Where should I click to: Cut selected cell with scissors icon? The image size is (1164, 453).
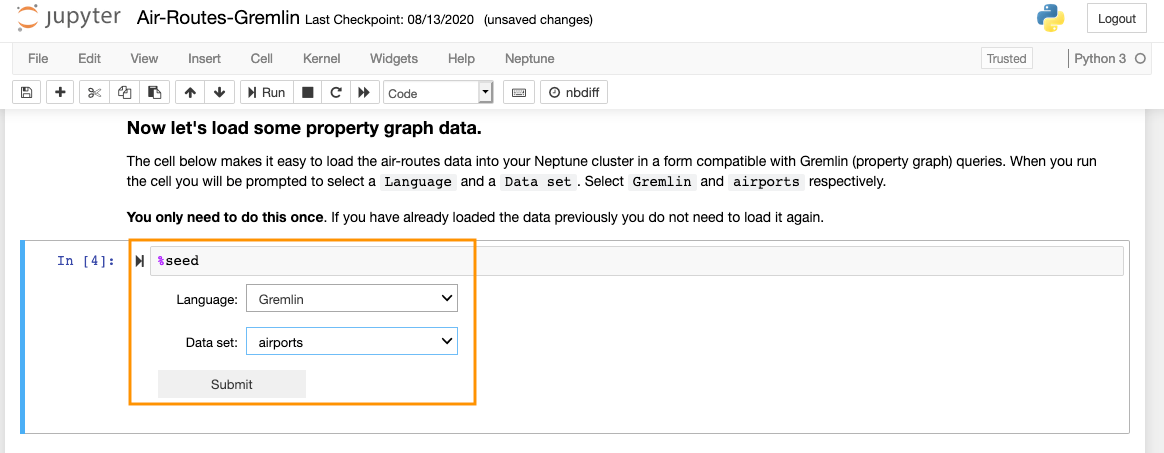pos(94,93)
